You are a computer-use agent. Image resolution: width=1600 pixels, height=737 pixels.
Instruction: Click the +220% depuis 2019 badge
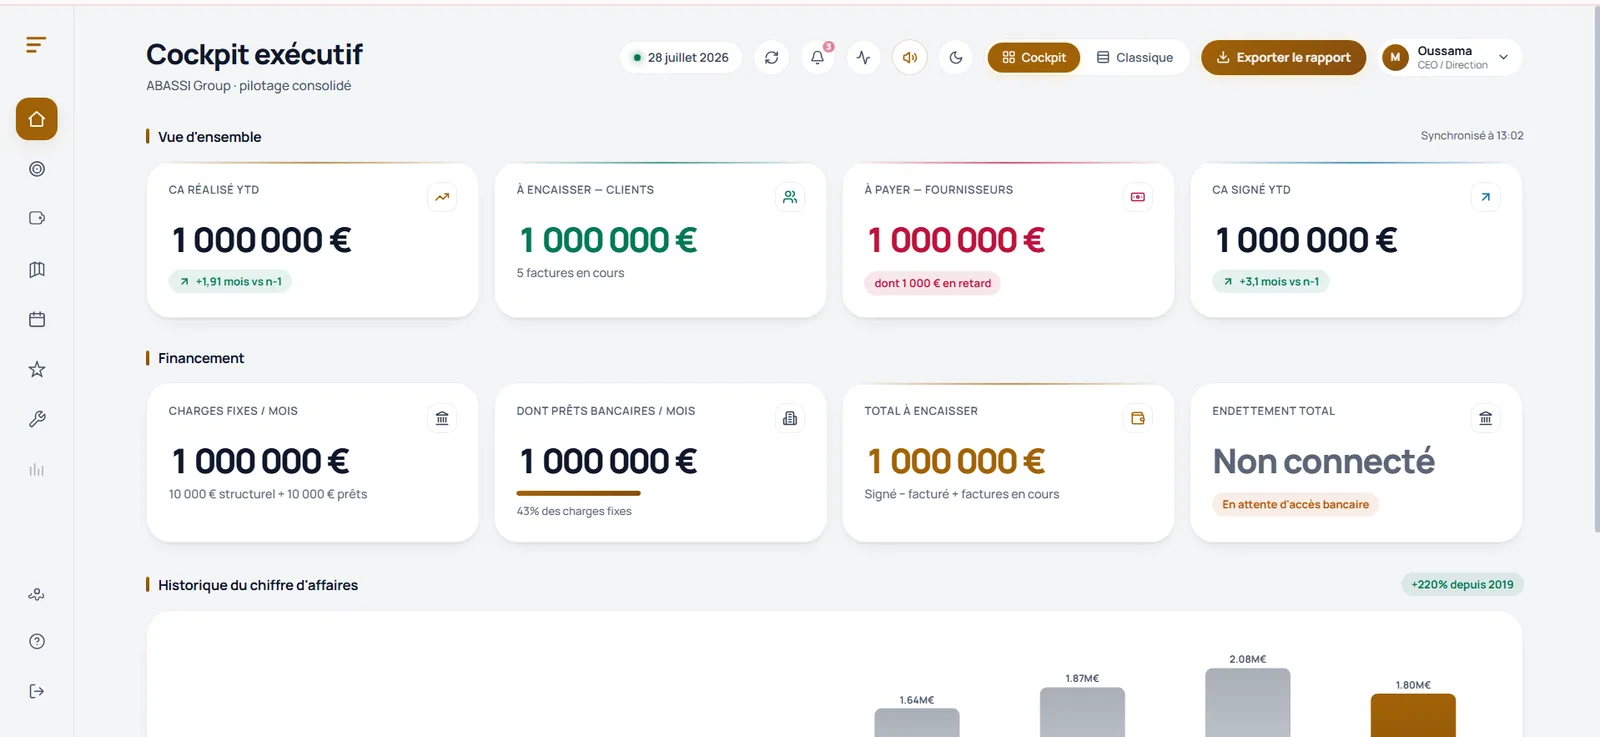pyautogui.click(x=1462, y=585)
